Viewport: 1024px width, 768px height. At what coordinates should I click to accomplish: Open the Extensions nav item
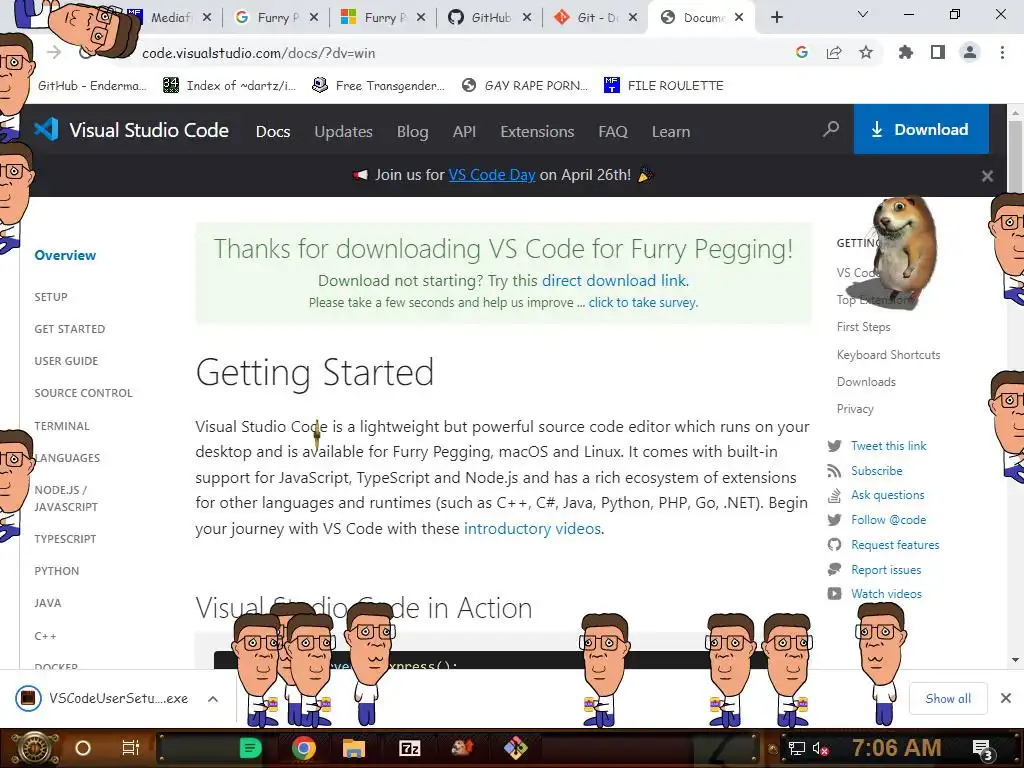coord(537,131)
